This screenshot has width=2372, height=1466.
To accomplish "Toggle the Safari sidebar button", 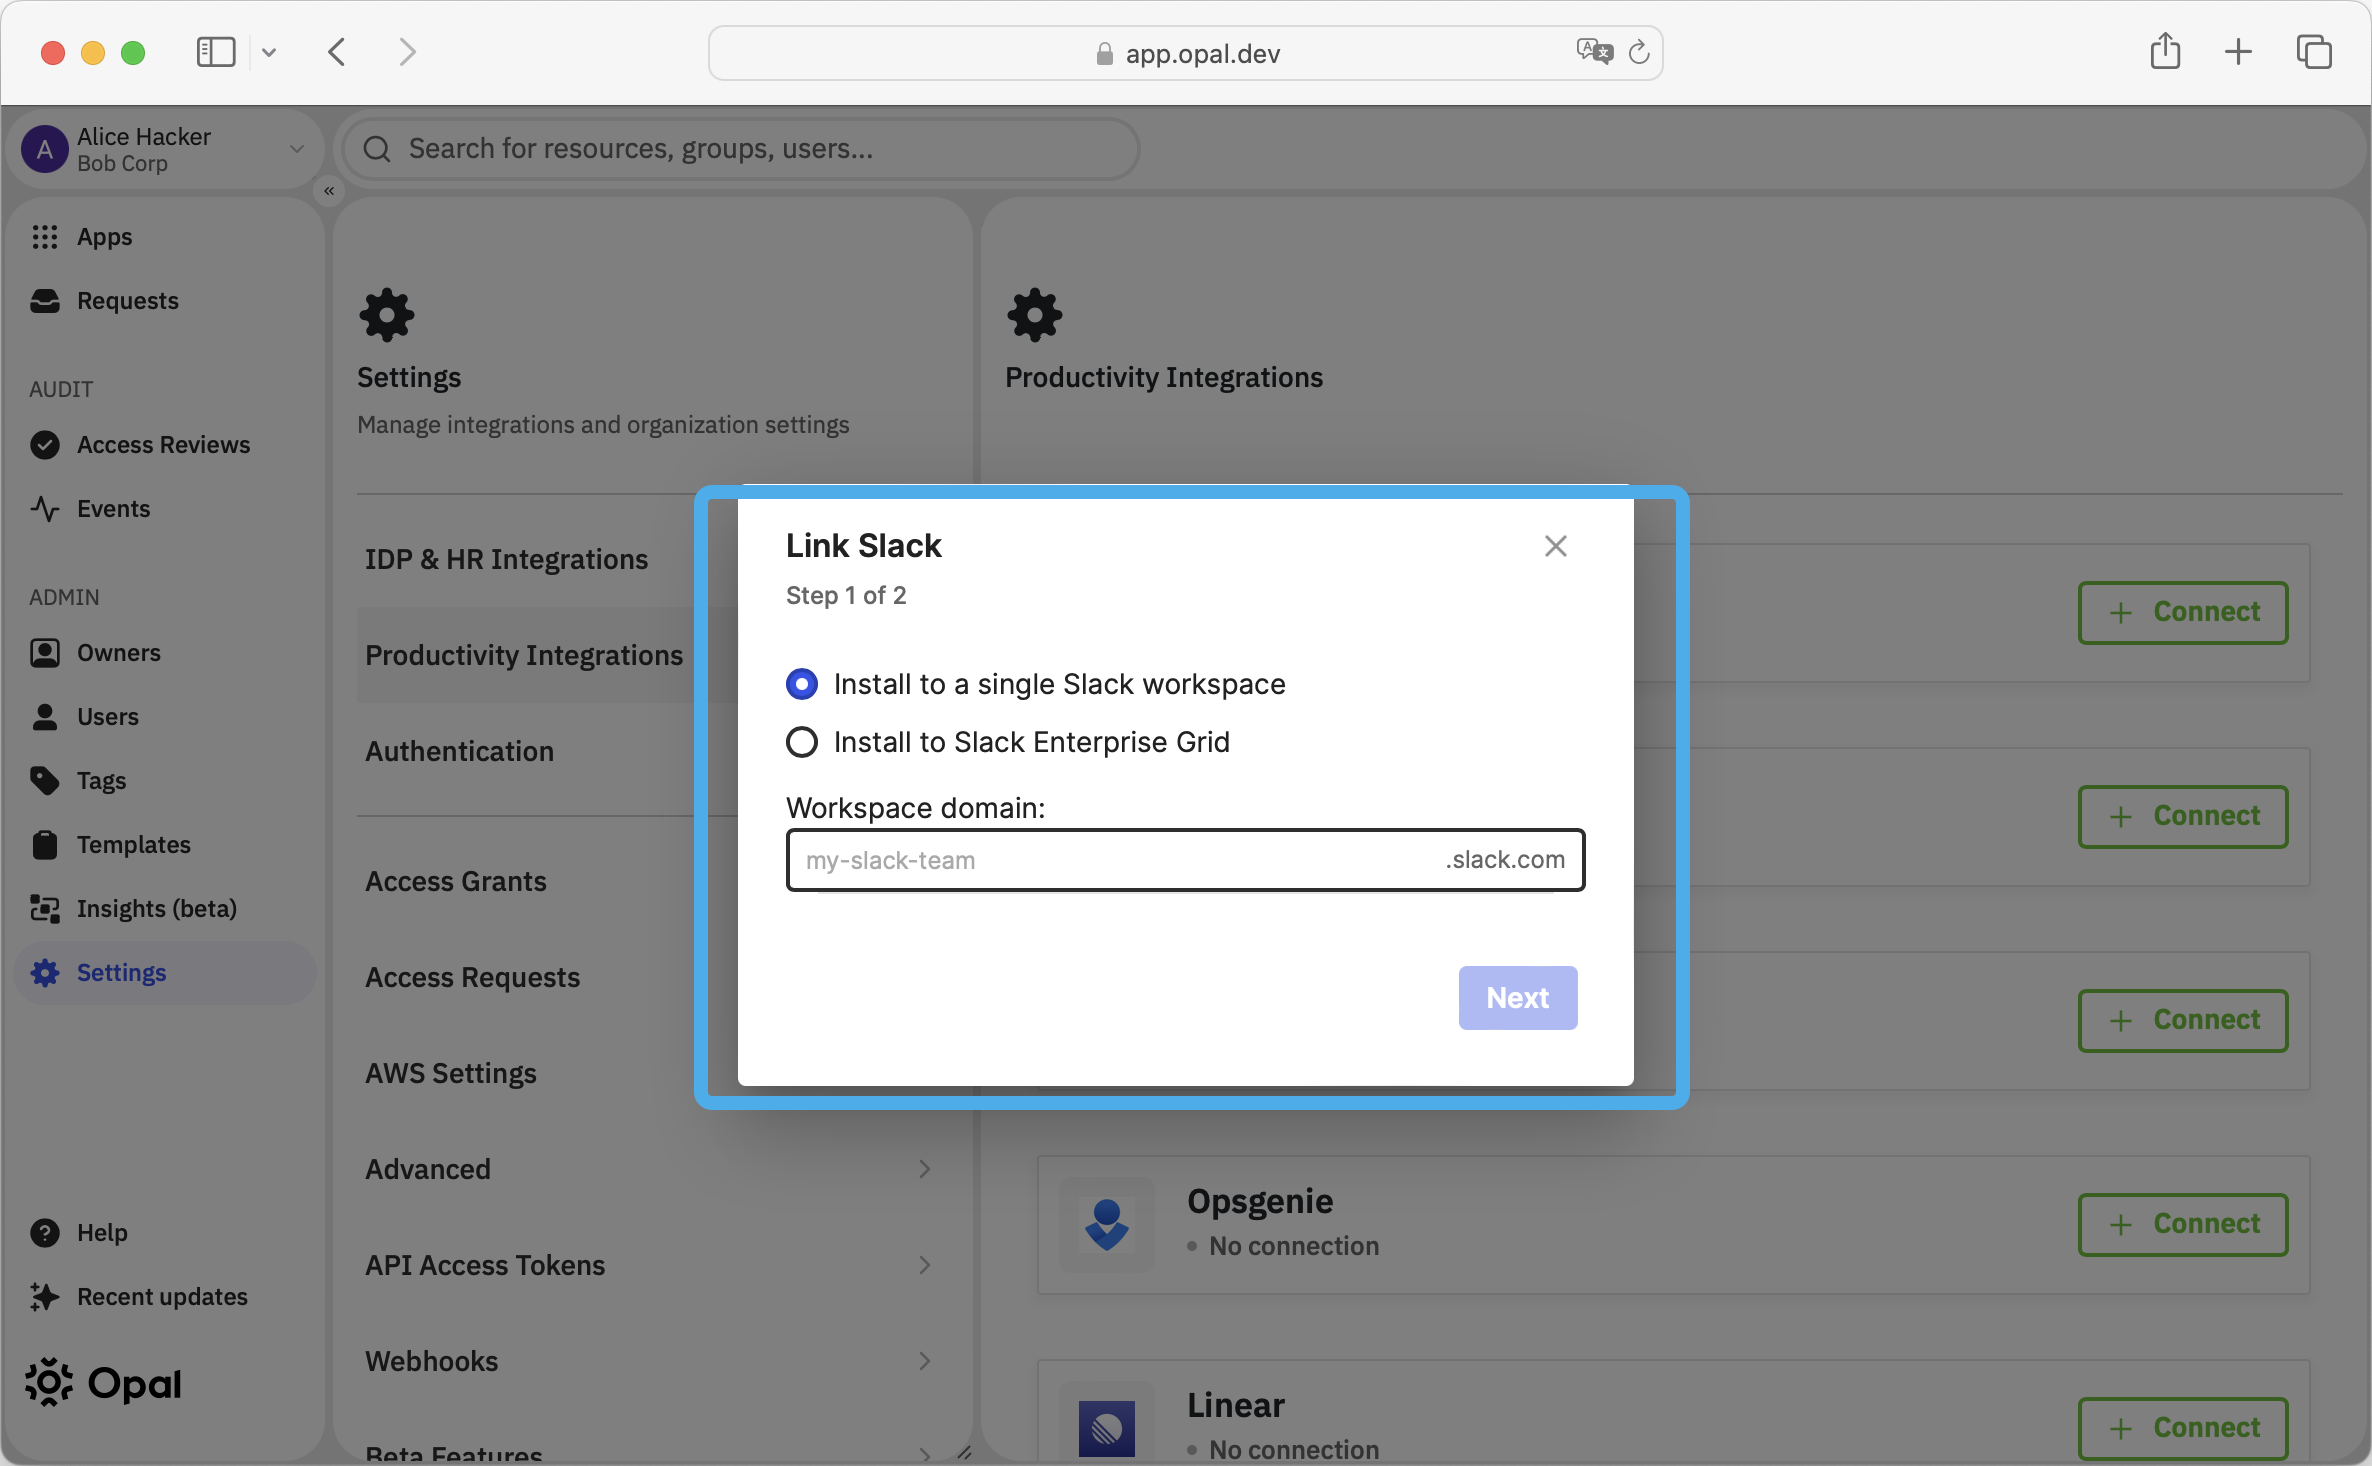I will click(x=216, y=52).
